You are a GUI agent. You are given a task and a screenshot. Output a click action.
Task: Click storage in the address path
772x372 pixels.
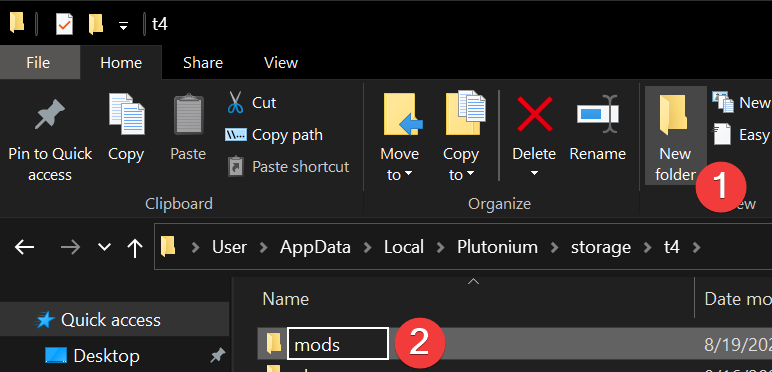click(601, 248)
